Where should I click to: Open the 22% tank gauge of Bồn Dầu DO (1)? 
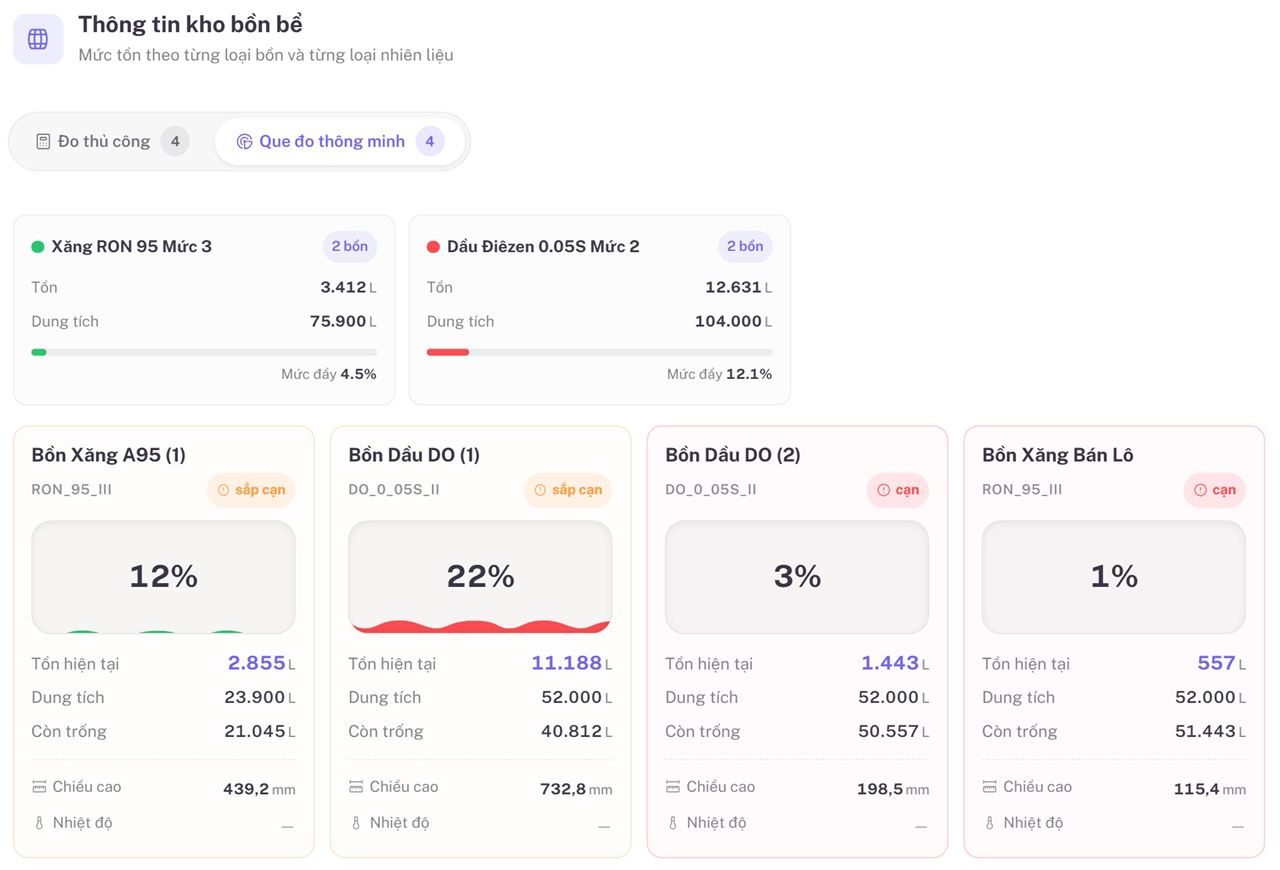click(480, 577)
